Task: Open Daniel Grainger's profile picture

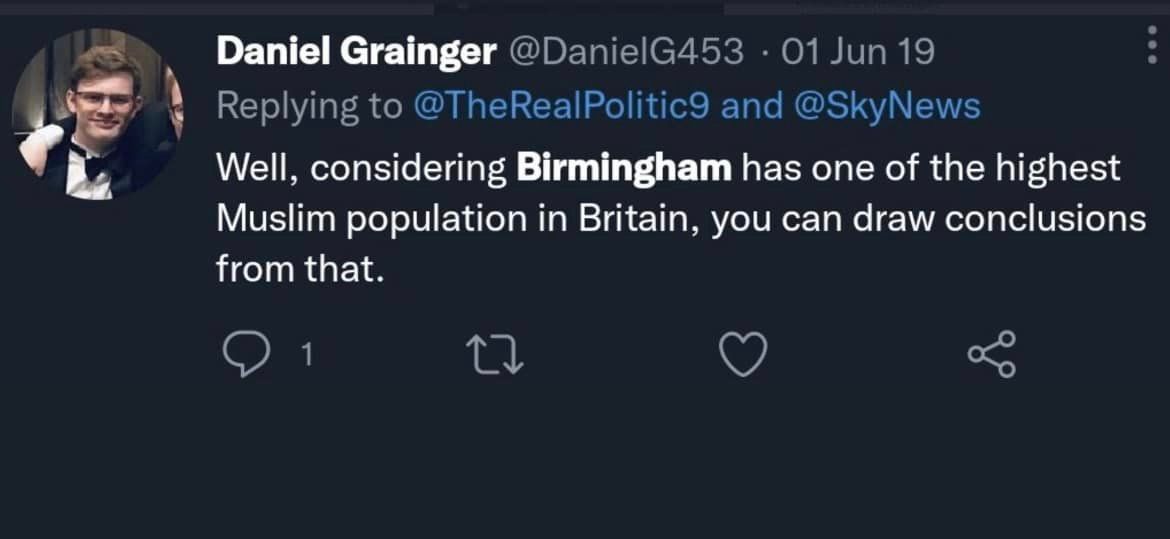Action: point(97,115)
